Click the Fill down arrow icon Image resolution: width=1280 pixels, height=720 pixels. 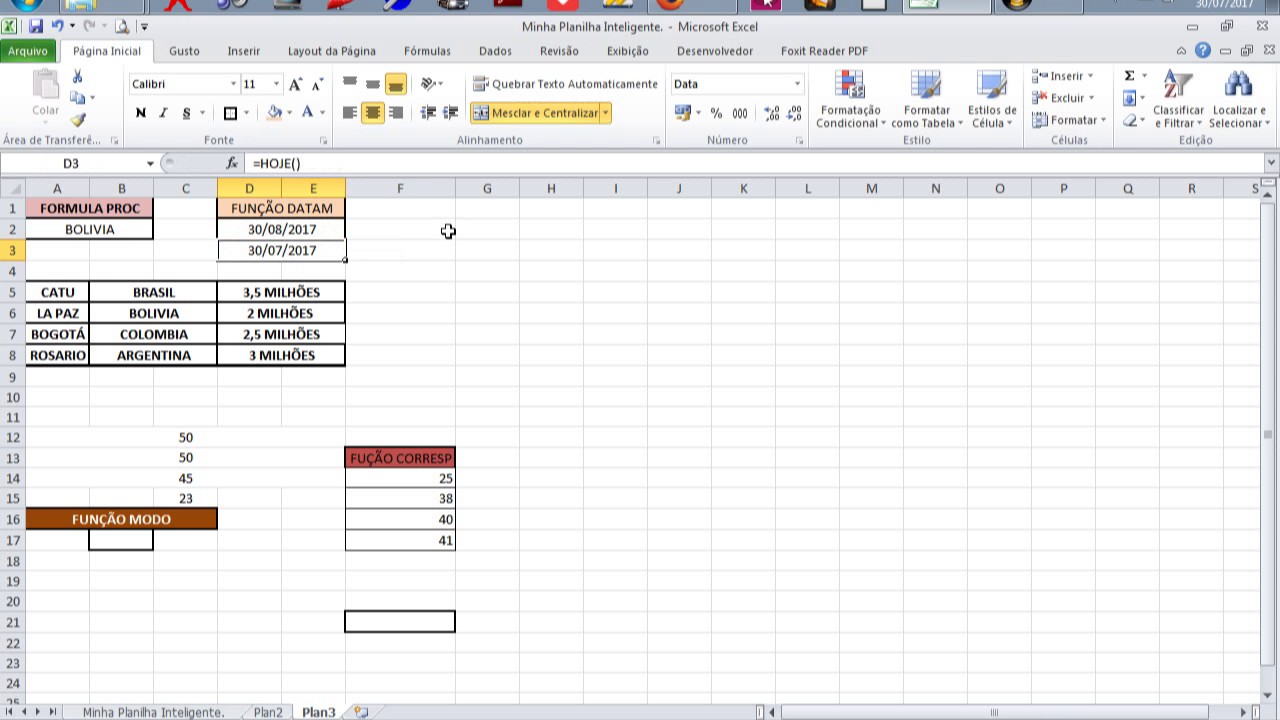(x=1129, y=98)
